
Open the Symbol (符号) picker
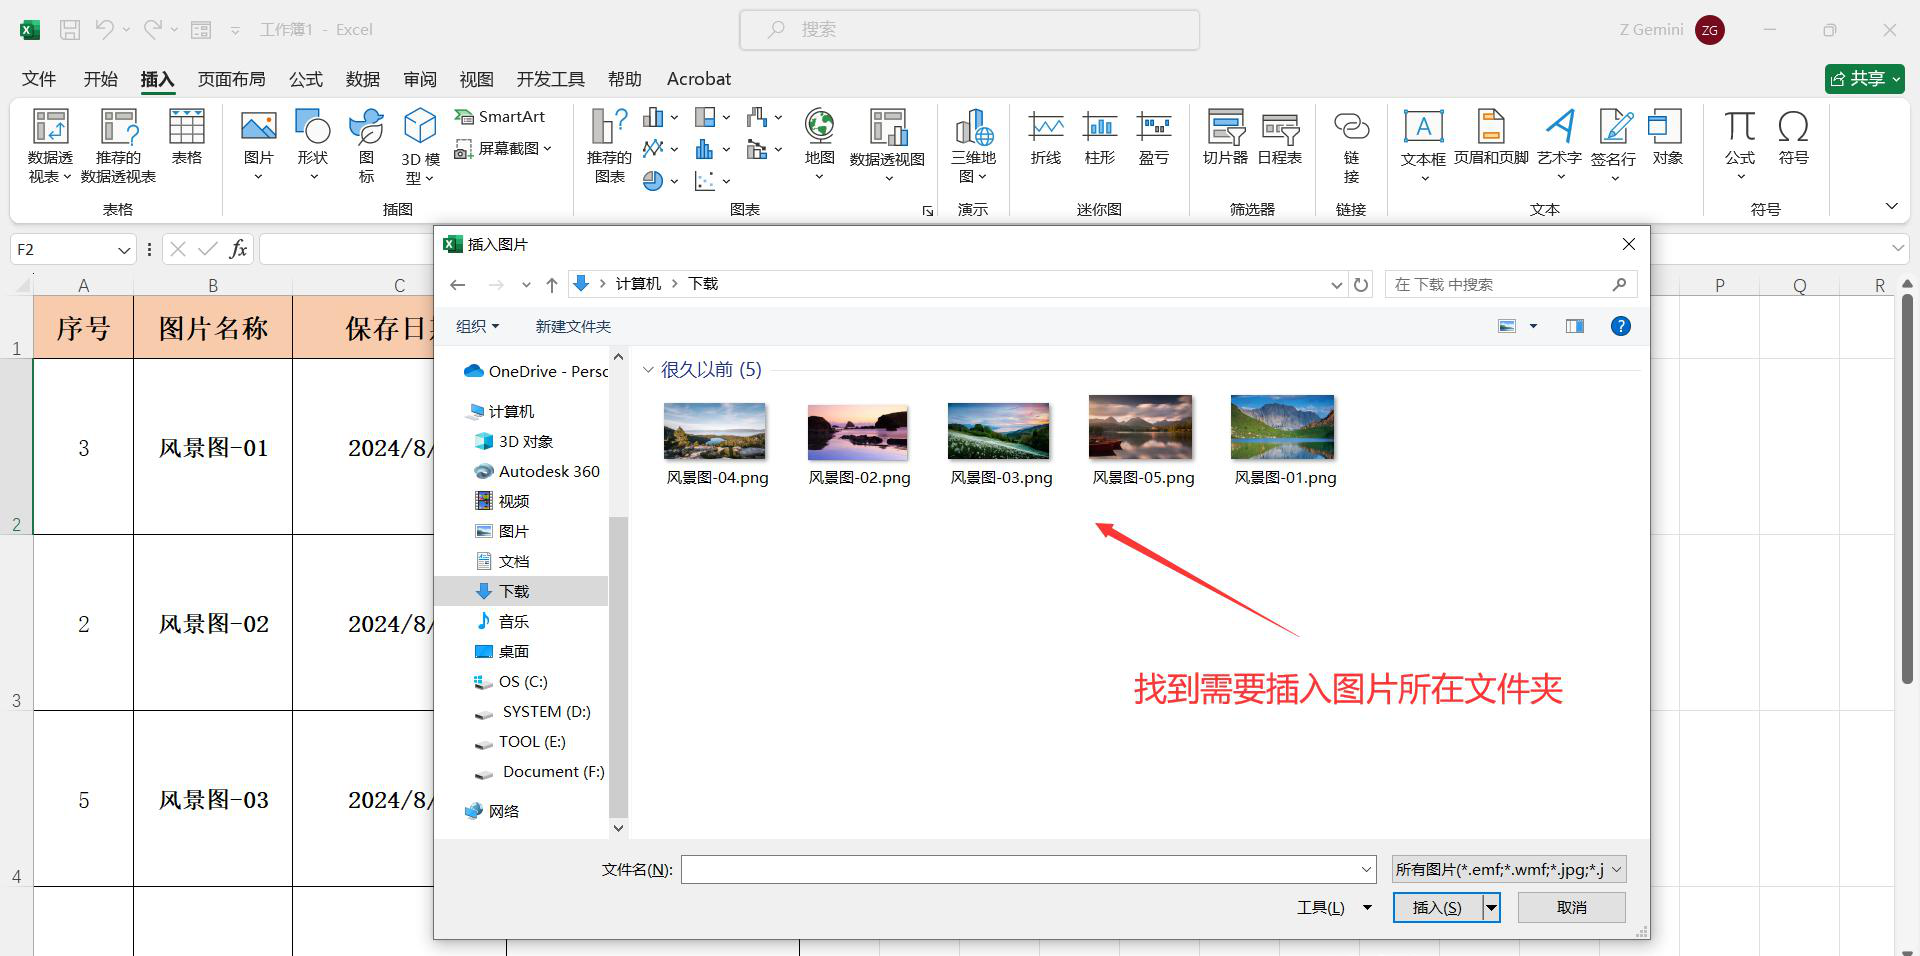tap(1793, 137)
